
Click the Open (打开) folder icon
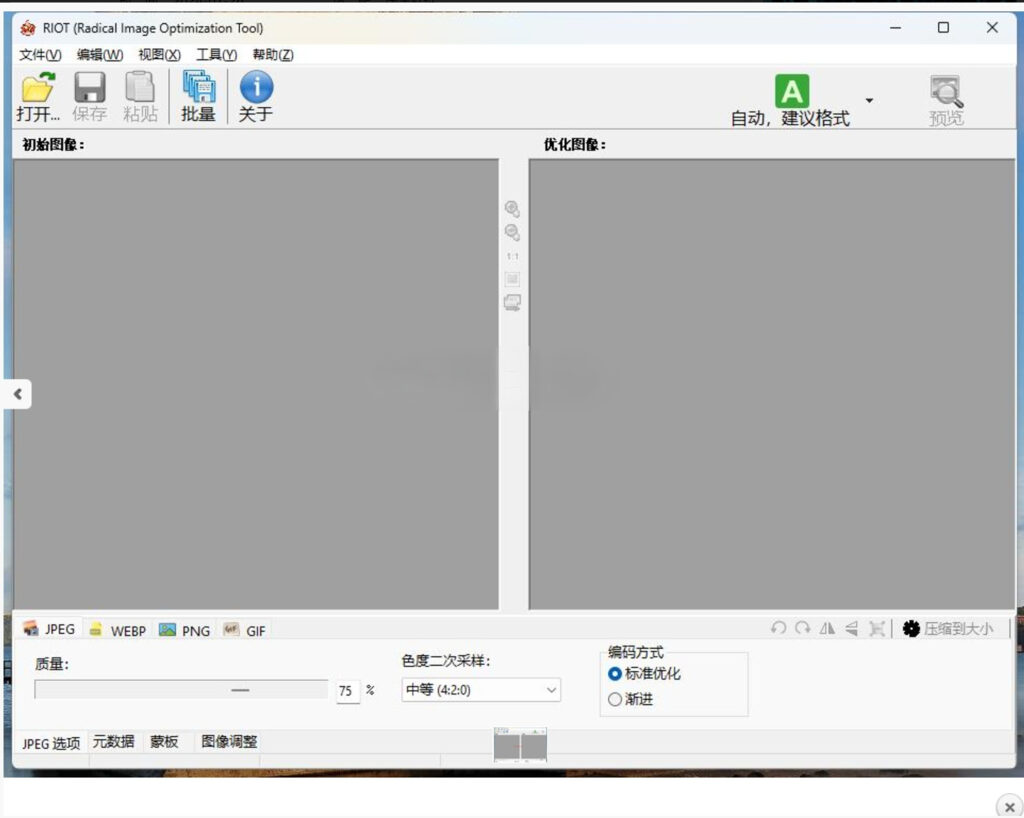[38, 88]
